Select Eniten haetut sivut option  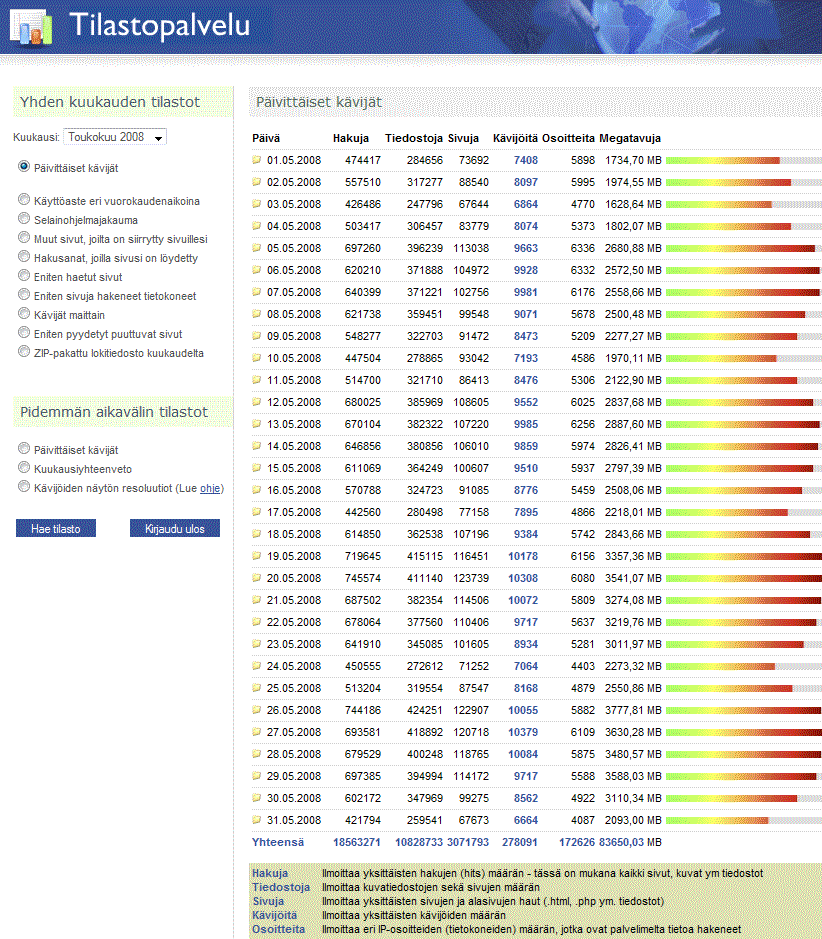pyautogui.click(x=24, y=275)
